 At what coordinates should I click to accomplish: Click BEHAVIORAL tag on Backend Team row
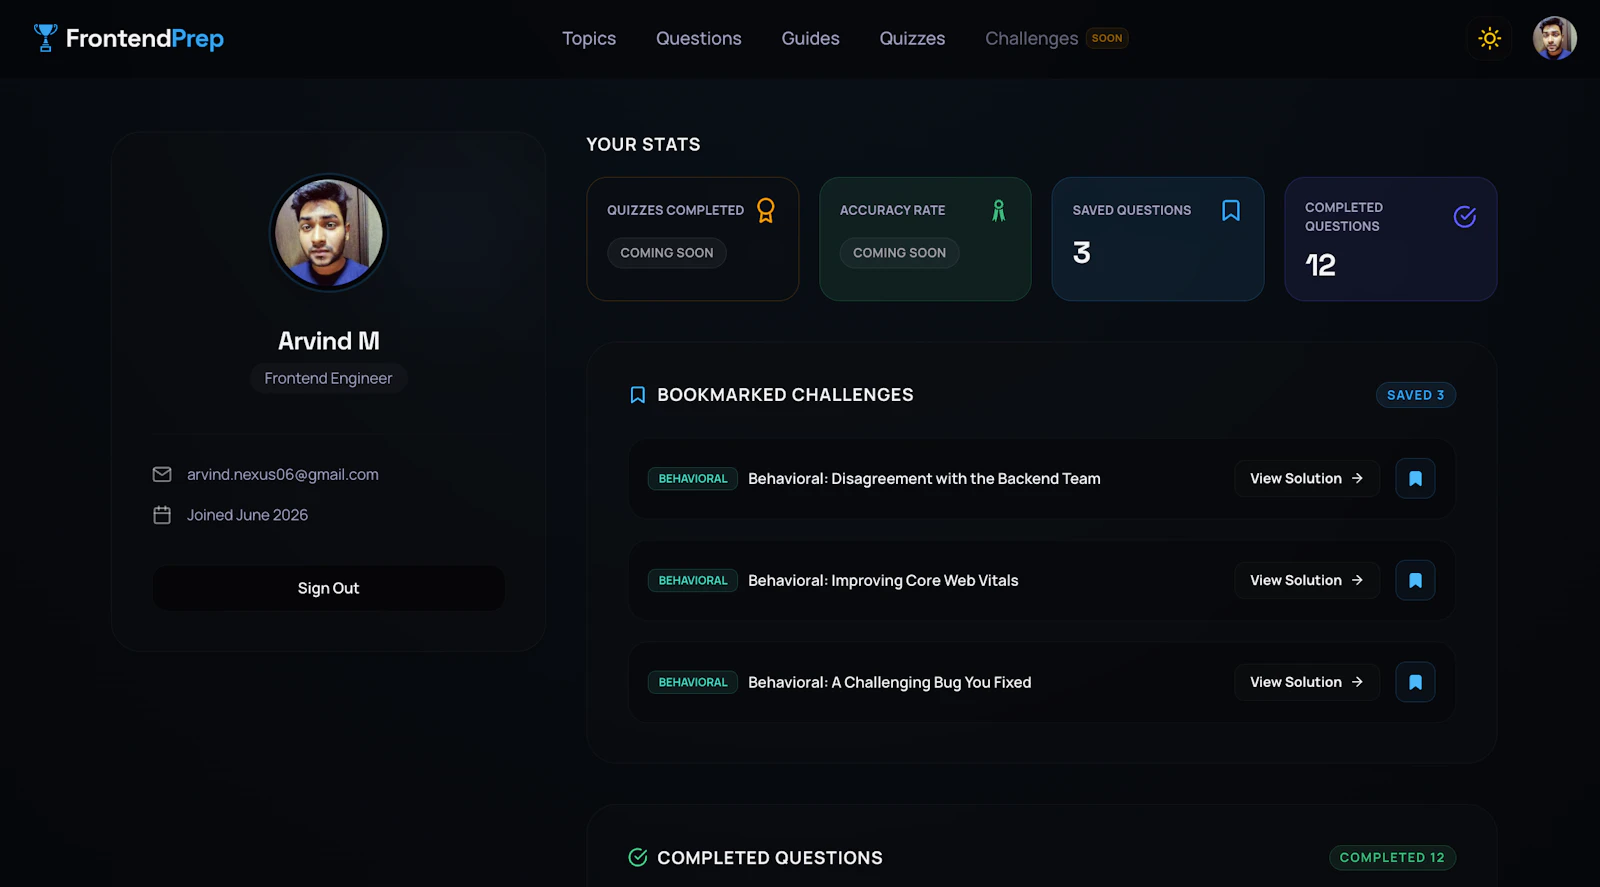click(x=693, y=479)
